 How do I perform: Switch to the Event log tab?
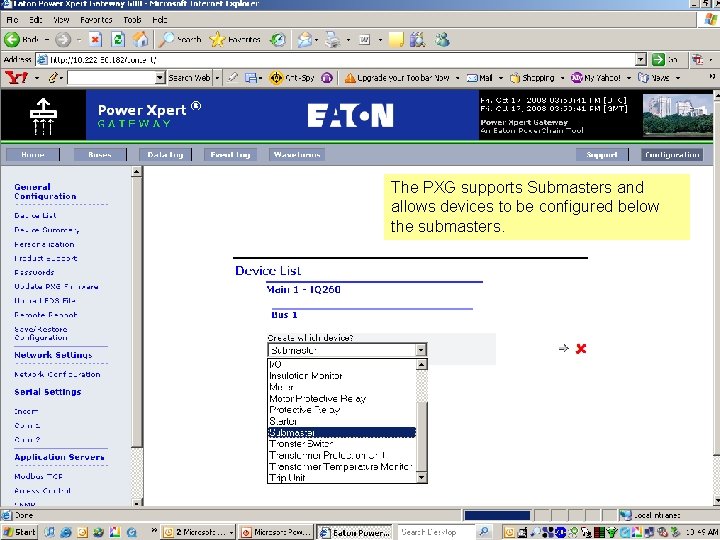(230, 155)
